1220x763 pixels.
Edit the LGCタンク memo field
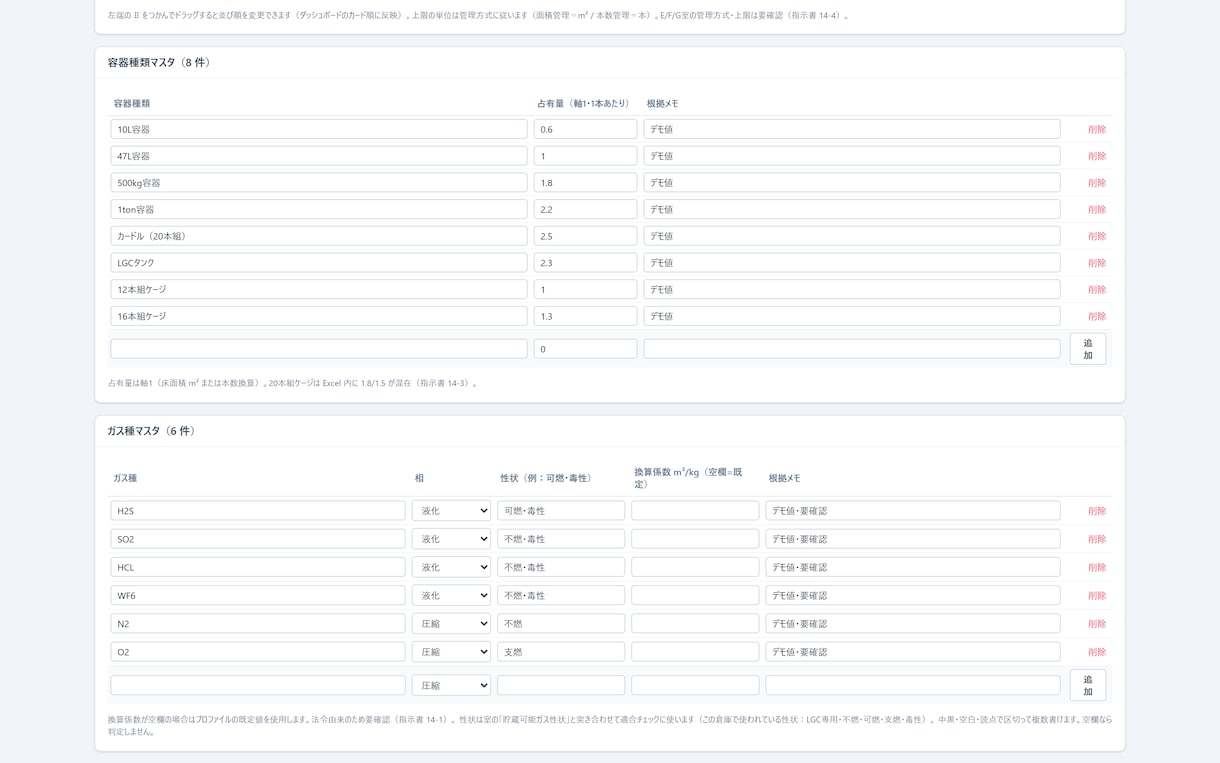tap(852, 263)
